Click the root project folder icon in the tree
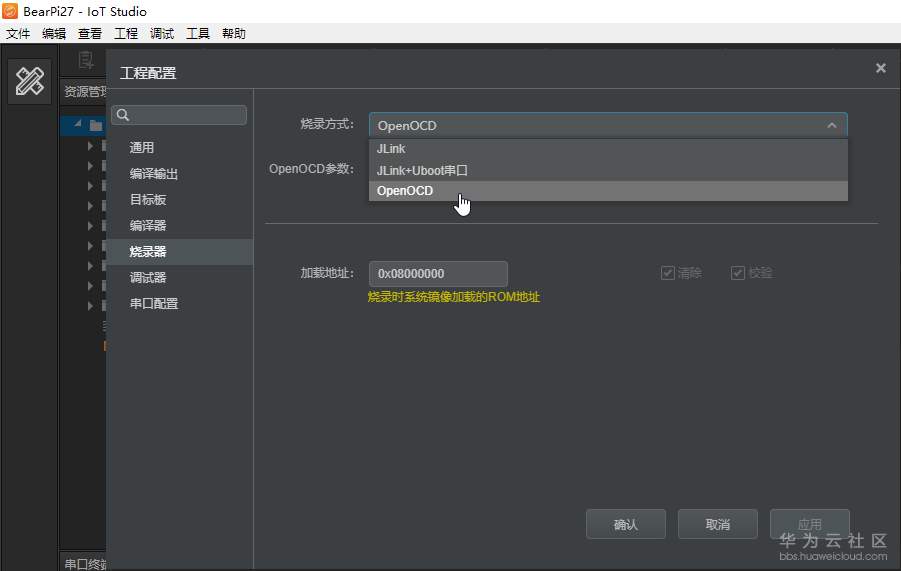The image size is (901, 571). (96, 125)
